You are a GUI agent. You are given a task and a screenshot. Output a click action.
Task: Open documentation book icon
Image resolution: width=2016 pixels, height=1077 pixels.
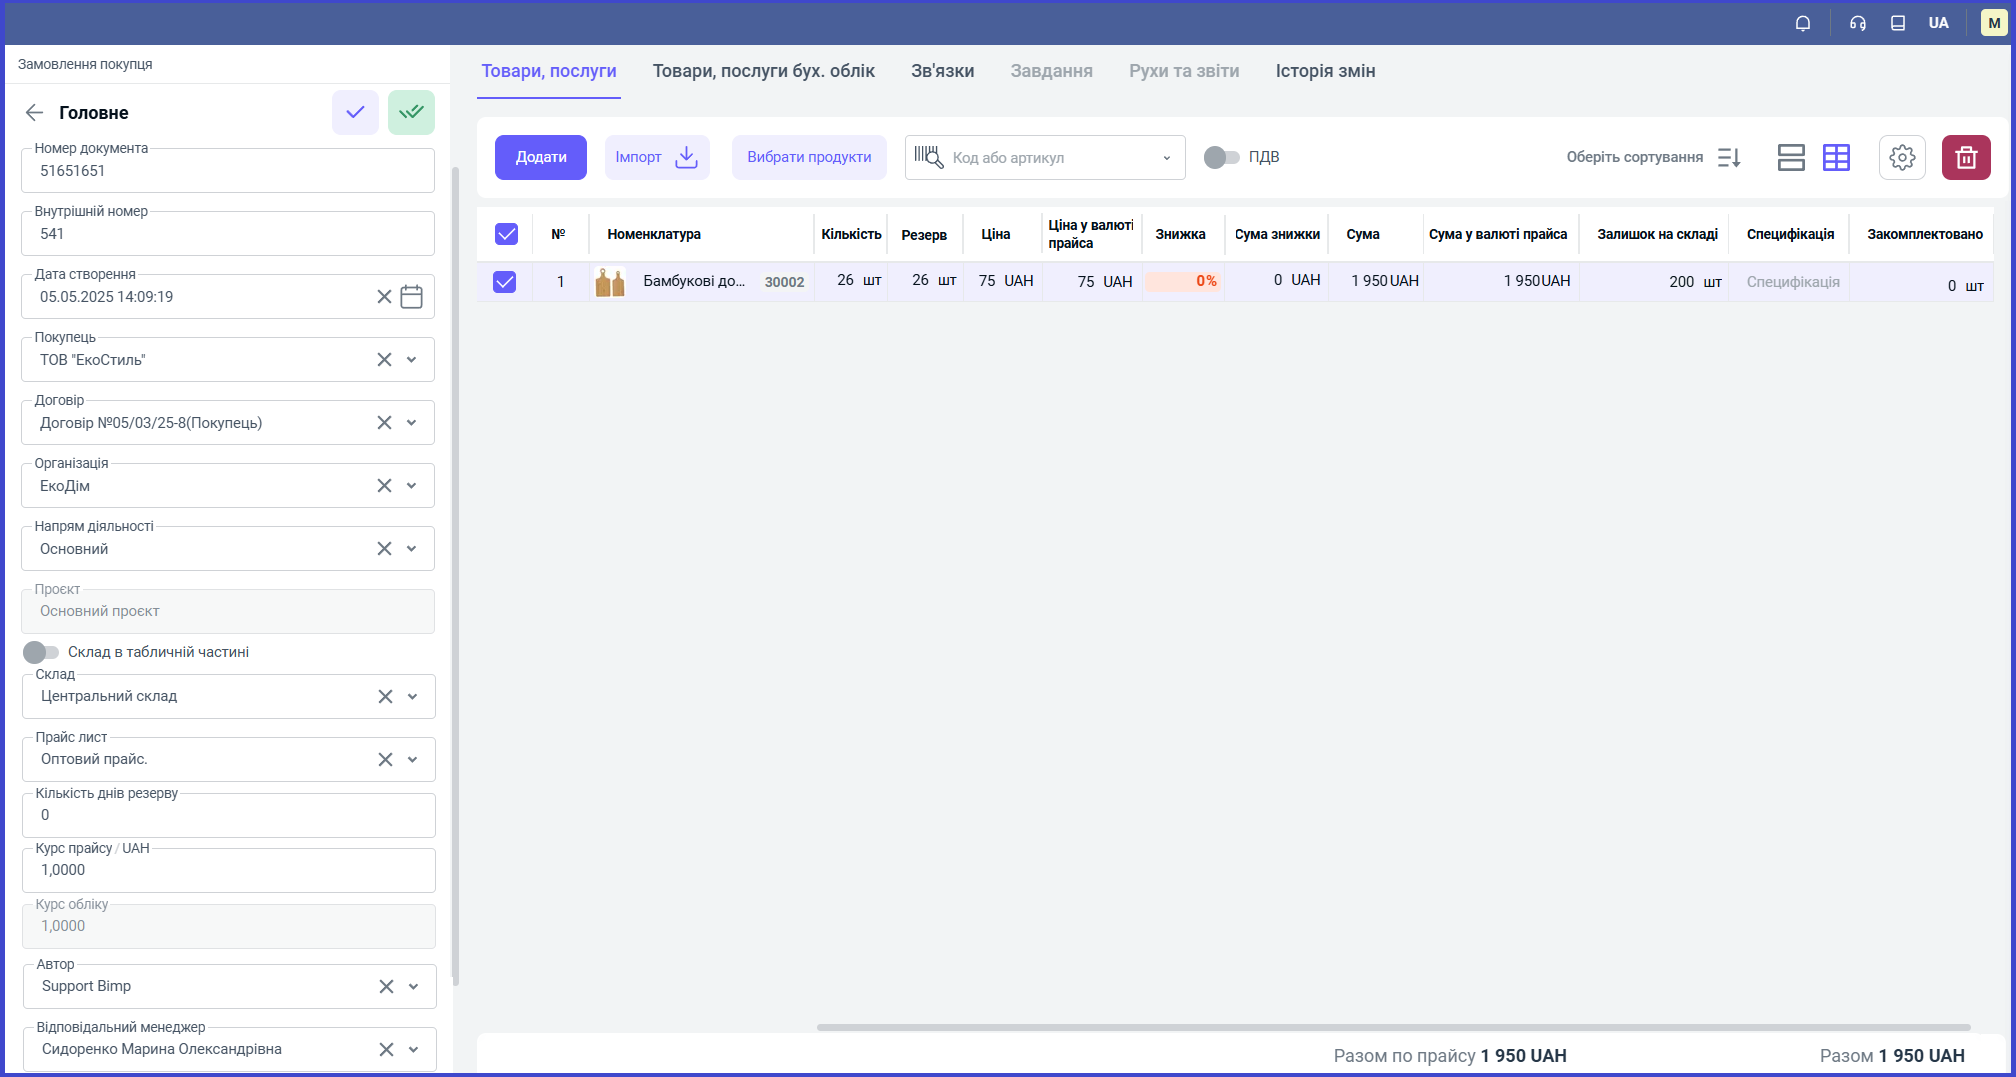pos(1898,23)
